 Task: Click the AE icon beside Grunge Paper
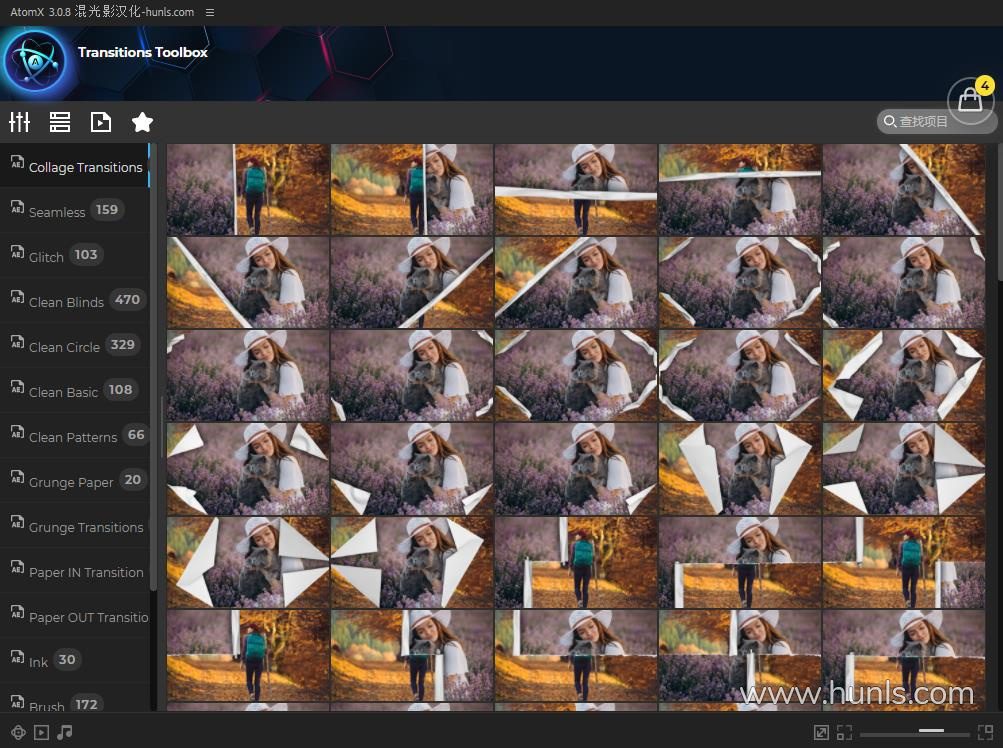point(17,477)
